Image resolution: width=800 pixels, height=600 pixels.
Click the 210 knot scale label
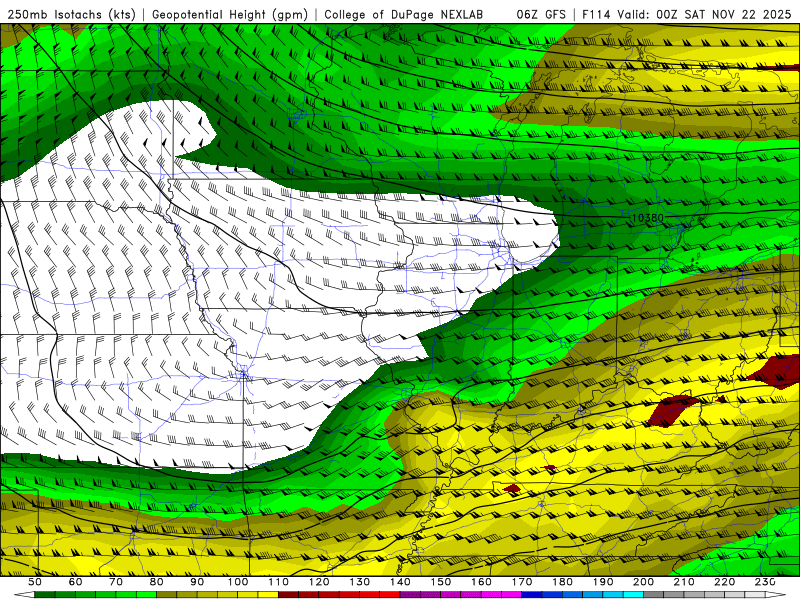click(x=684, y=582)
